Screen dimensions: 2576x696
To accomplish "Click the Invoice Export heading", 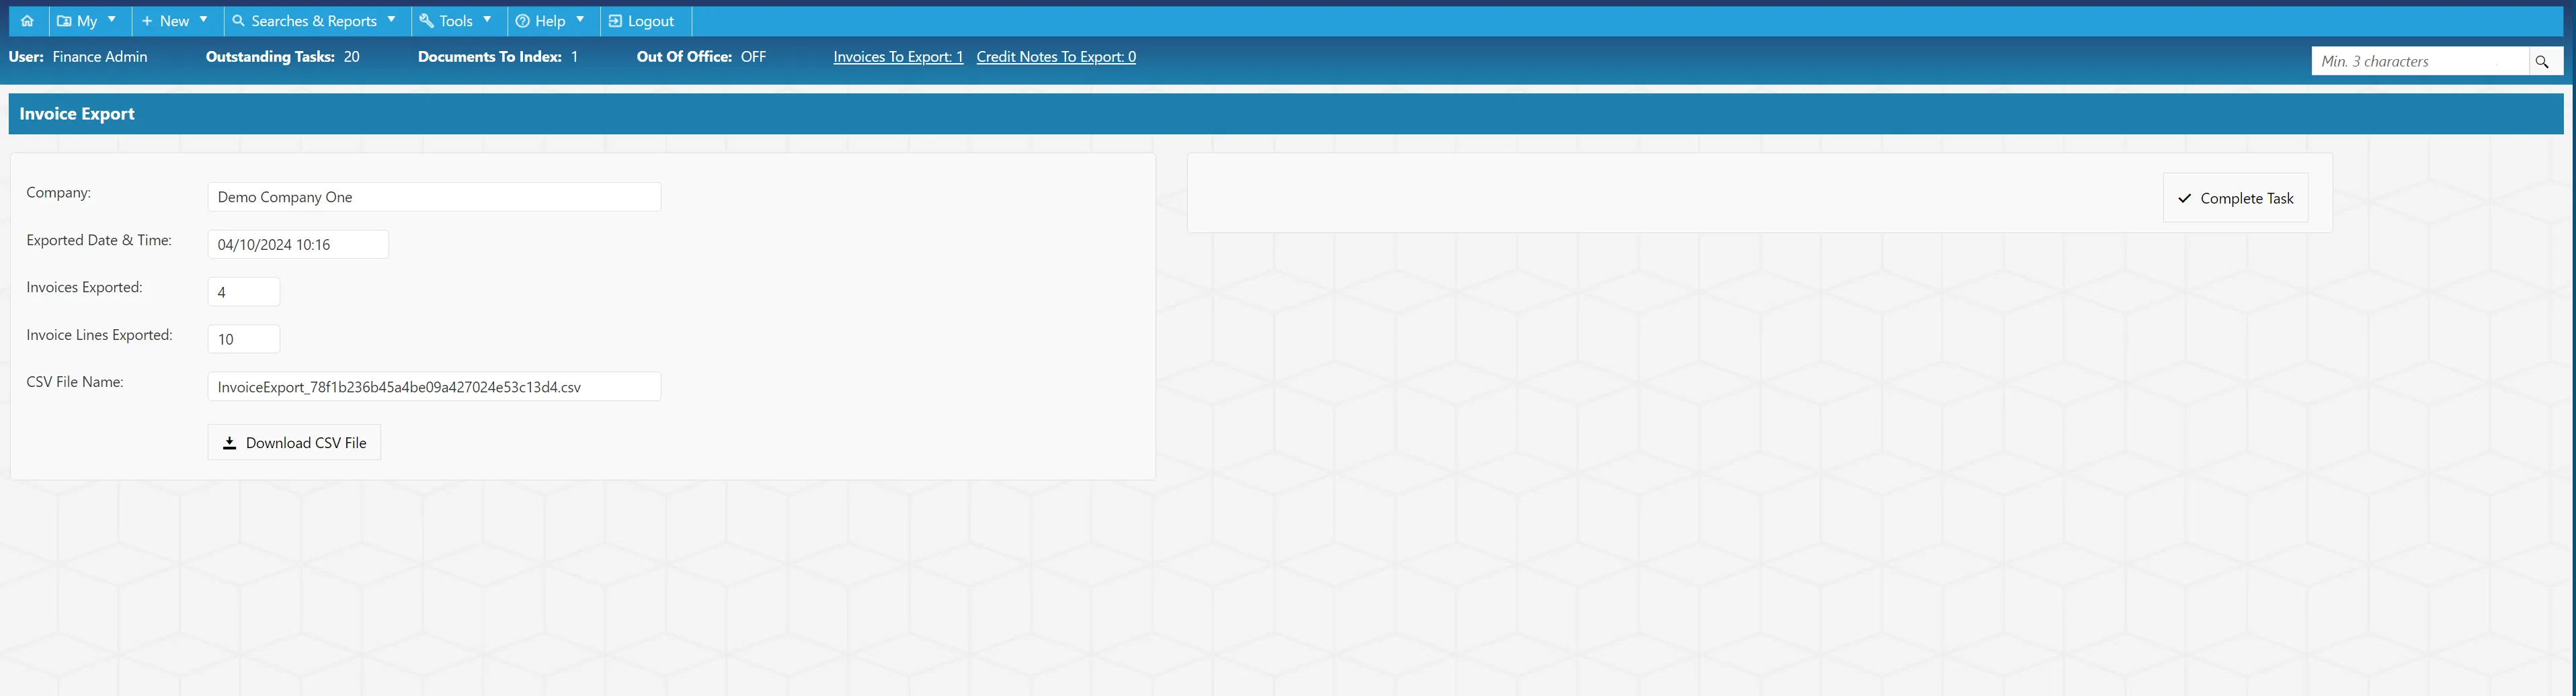I will (77, 114).
